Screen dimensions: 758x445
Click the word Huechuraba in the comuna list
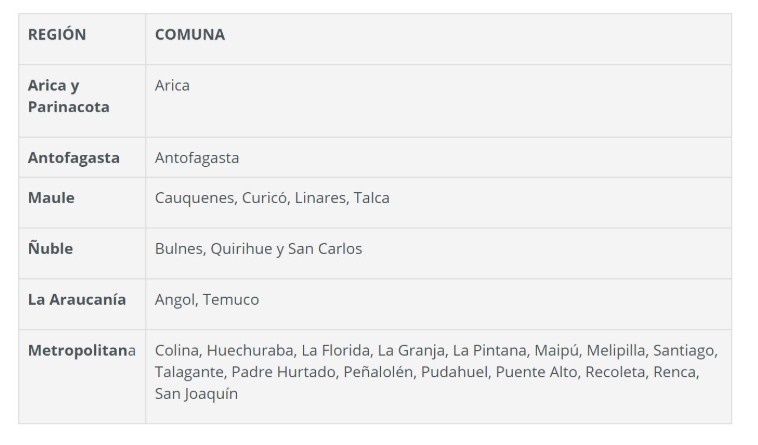[252, 351]
